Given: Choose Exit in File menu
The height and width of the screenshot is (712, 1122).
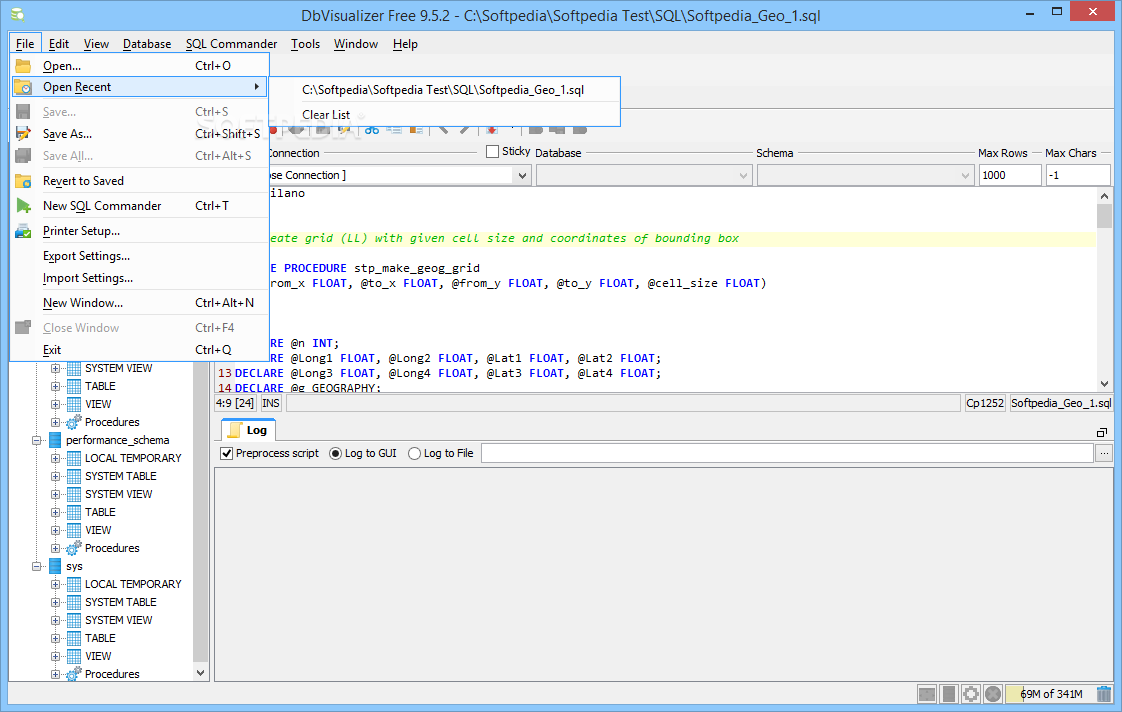Looking at the screenshot, I should 140,350.
